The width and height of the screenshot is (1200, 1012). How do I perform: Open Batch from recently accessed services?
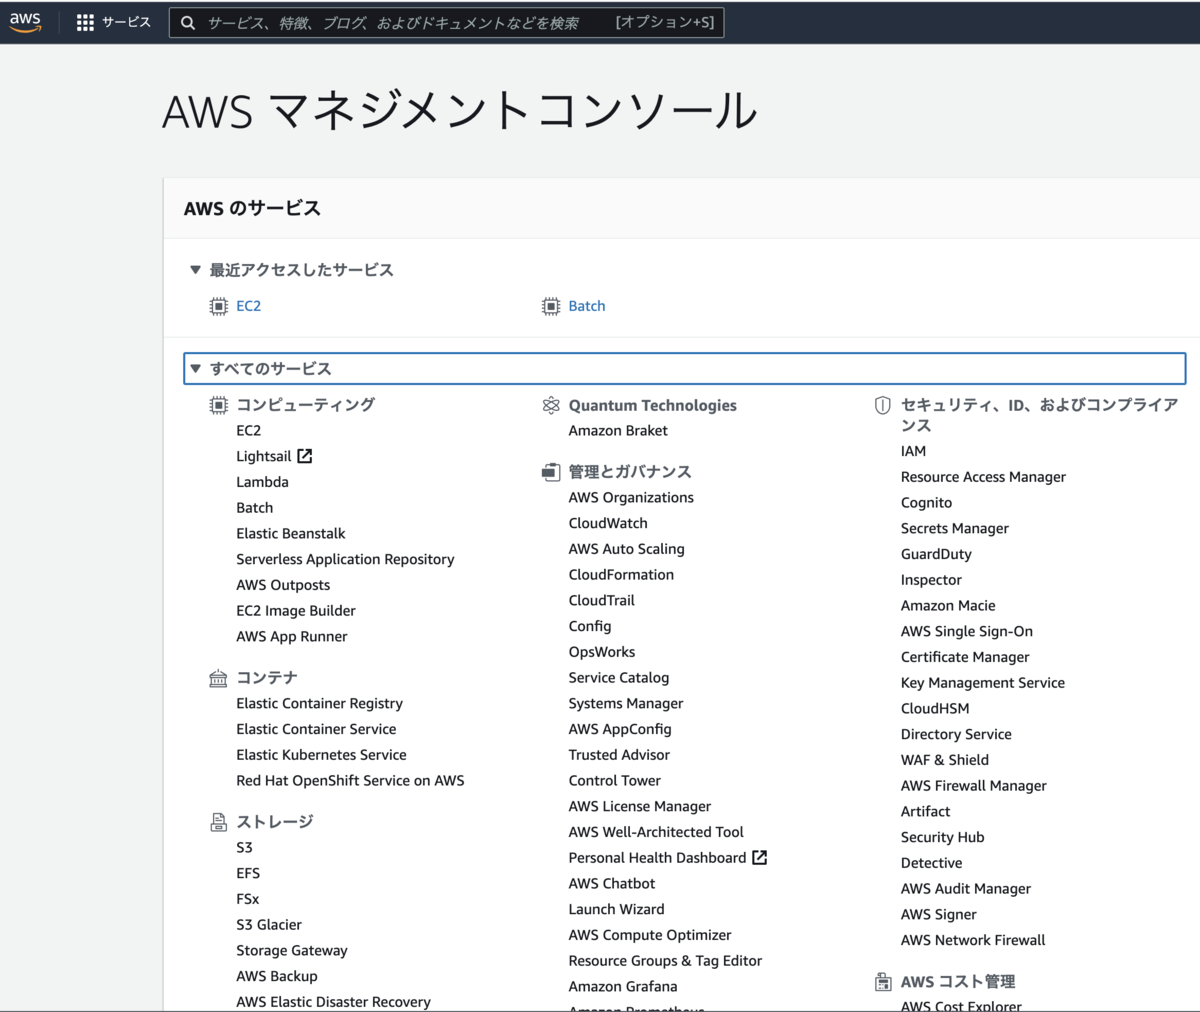[587, 306]
